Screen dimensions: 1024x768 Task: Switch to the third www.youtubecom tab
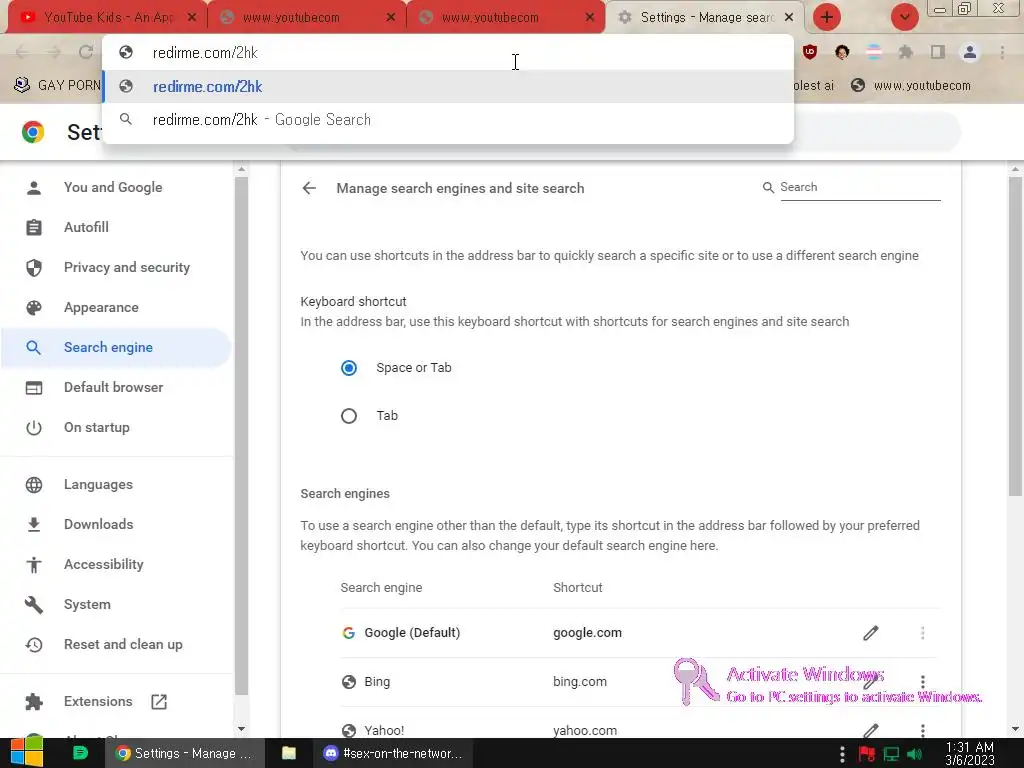point(506,18)
